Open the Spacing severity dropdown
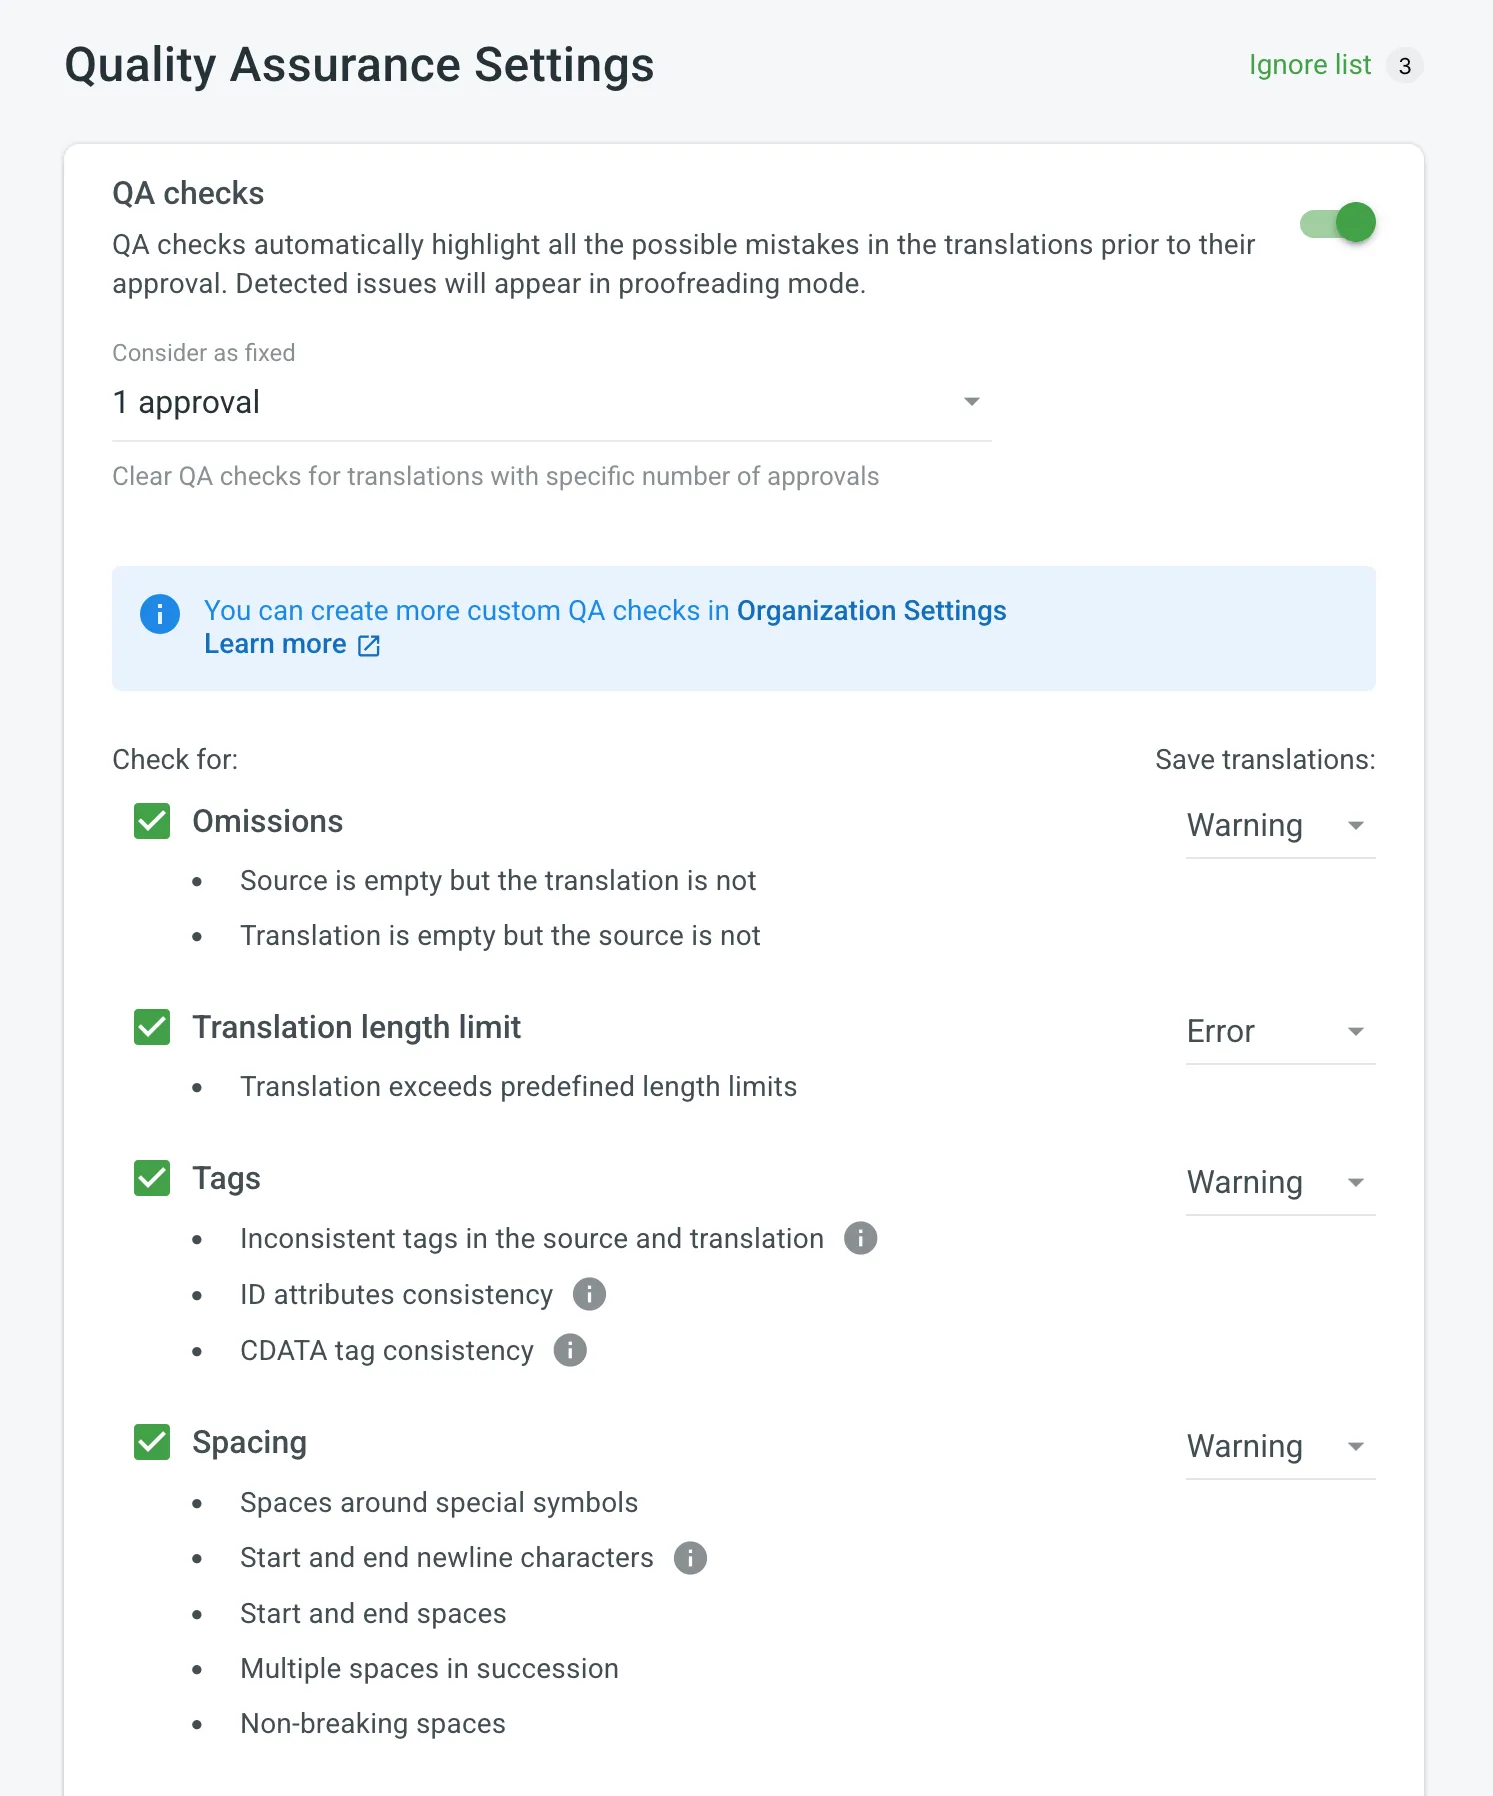Screen dimensions: 1493x1796 click(x=1280, y=1446)
